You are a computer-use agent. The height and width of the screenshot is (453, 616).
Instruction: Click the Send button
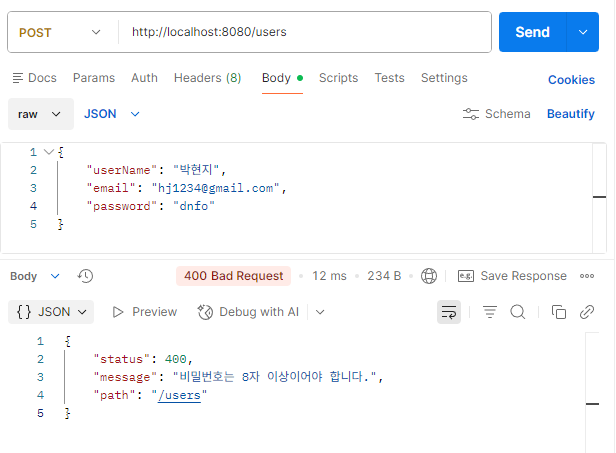(x=532, y=32)
